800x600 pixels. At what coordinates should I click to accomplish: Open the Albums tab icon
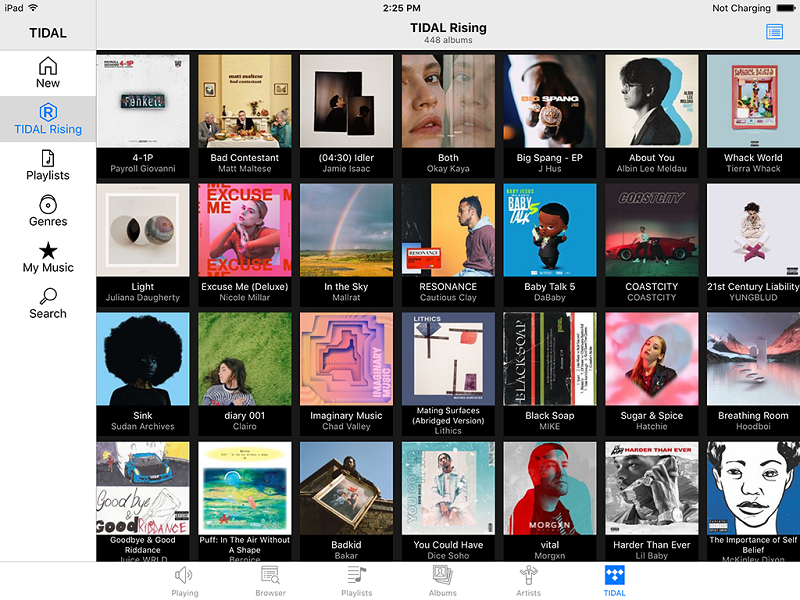point(442,575)
